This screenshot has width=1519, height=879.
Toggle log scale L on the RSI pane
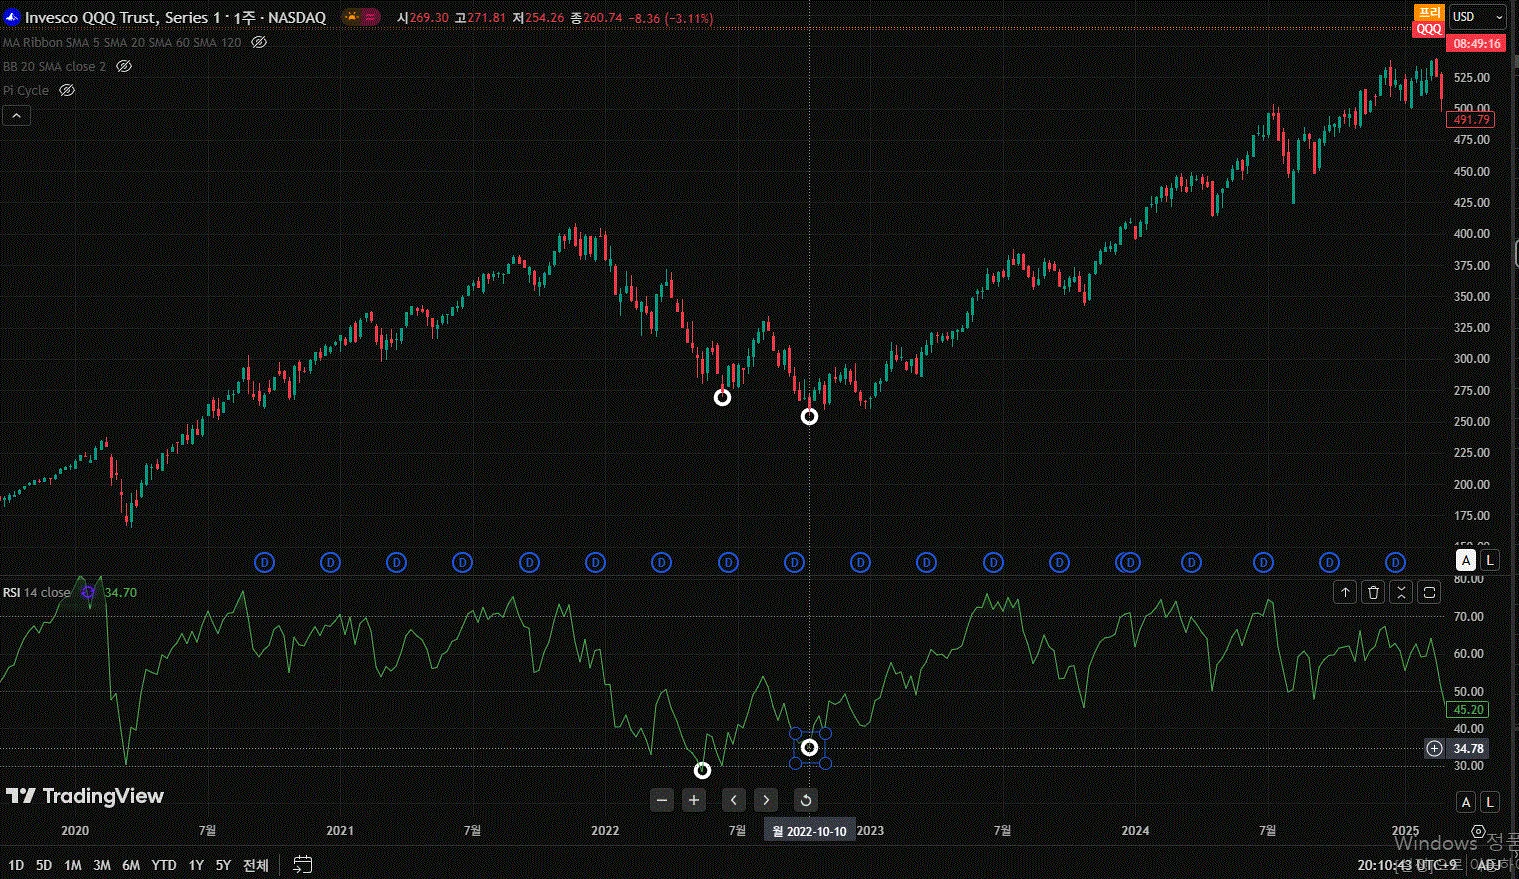pyautogui.click(x=1490, y=802)
